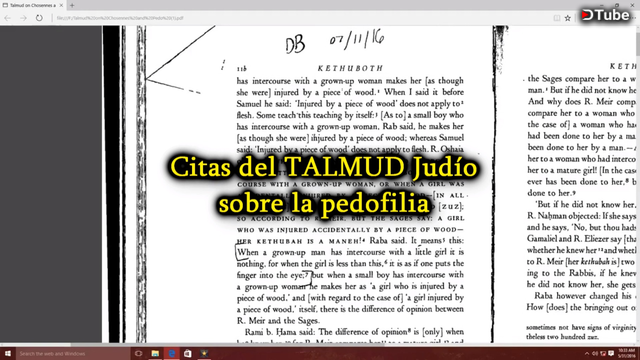Open the volume icon in system tray
The height and width of the screenshot is (360, 640).
click(595, 353)
